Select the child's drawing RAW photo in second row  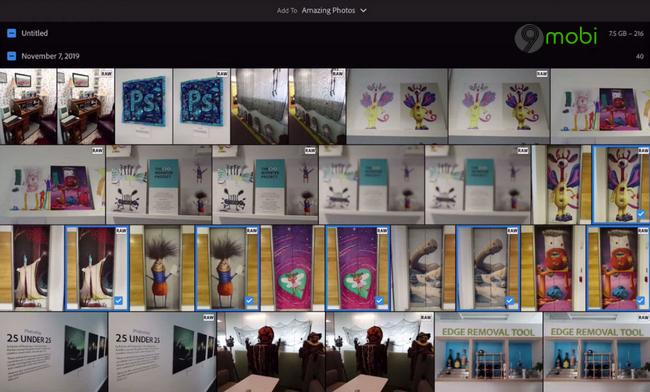point(52,185)
